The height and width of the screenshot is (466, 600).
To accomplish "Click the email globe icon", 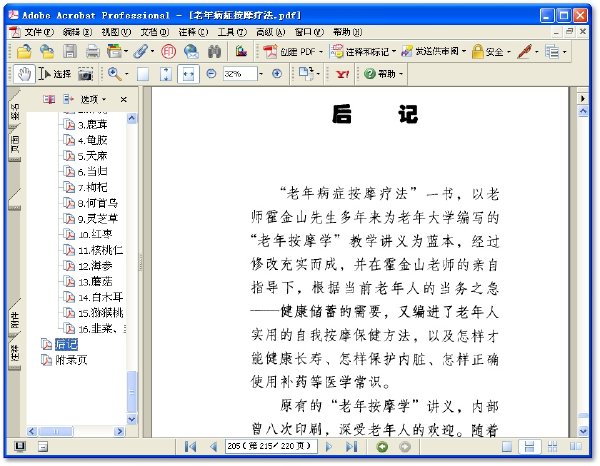I will pyautogui.click(x=191, y=52).
